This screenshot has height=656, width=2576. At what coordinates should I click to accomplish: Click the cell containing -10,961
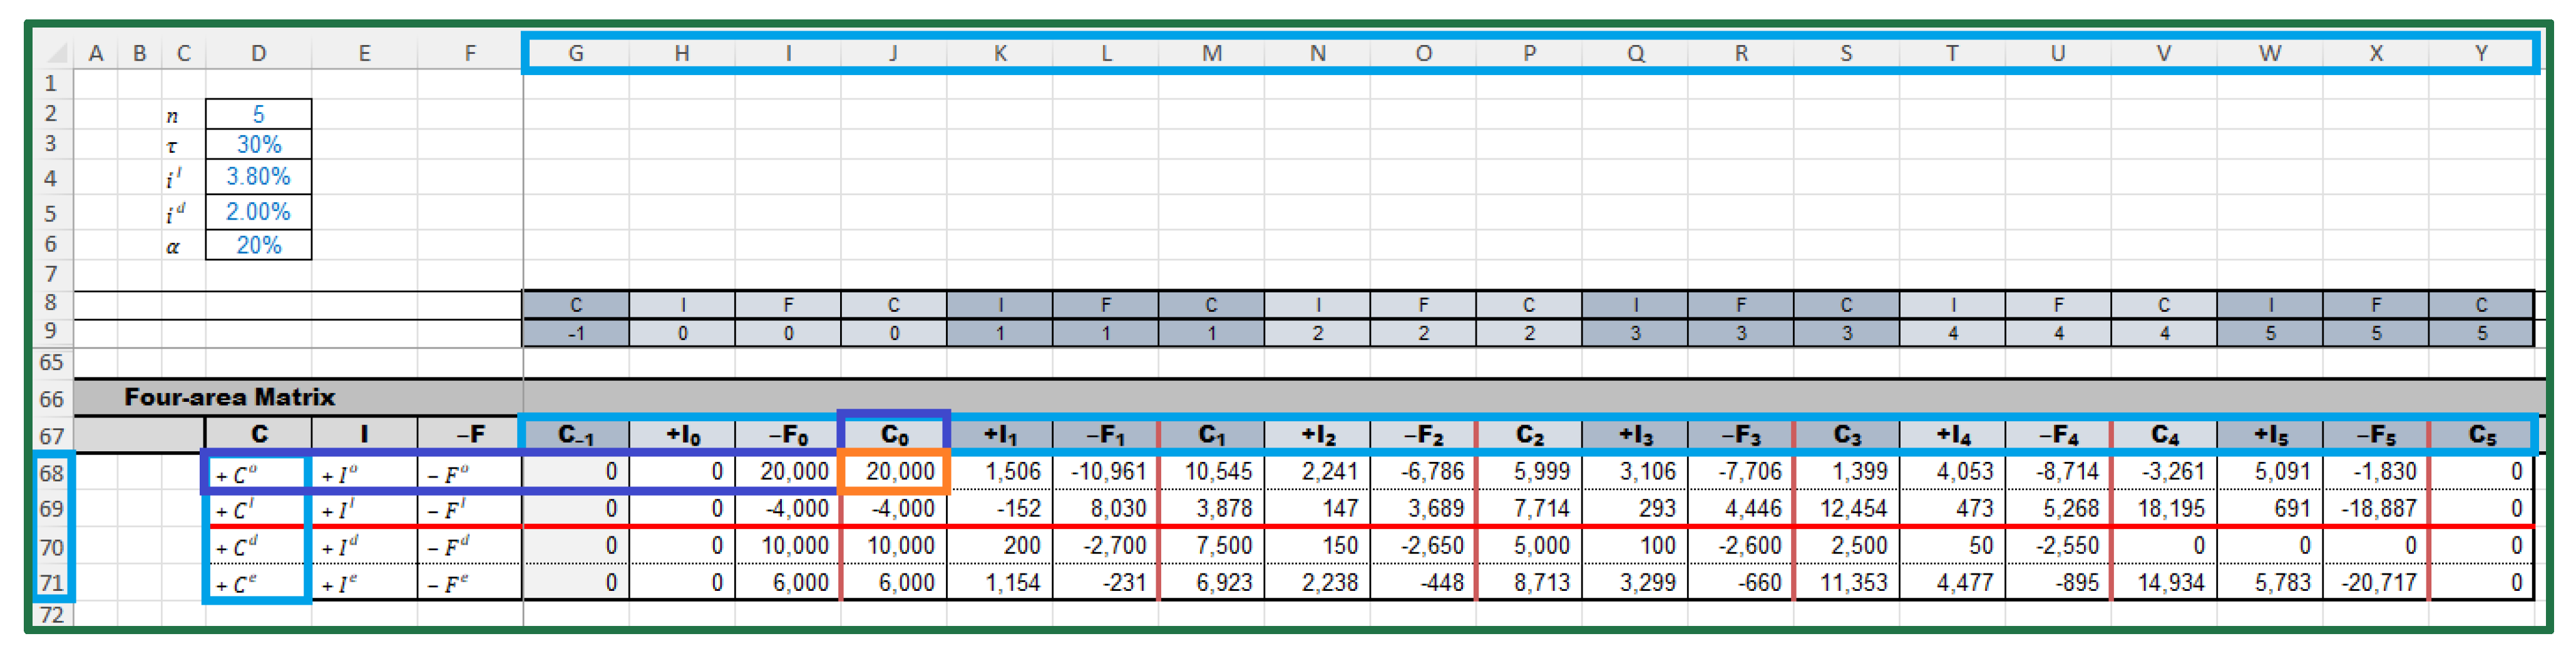coord(1105,472)
